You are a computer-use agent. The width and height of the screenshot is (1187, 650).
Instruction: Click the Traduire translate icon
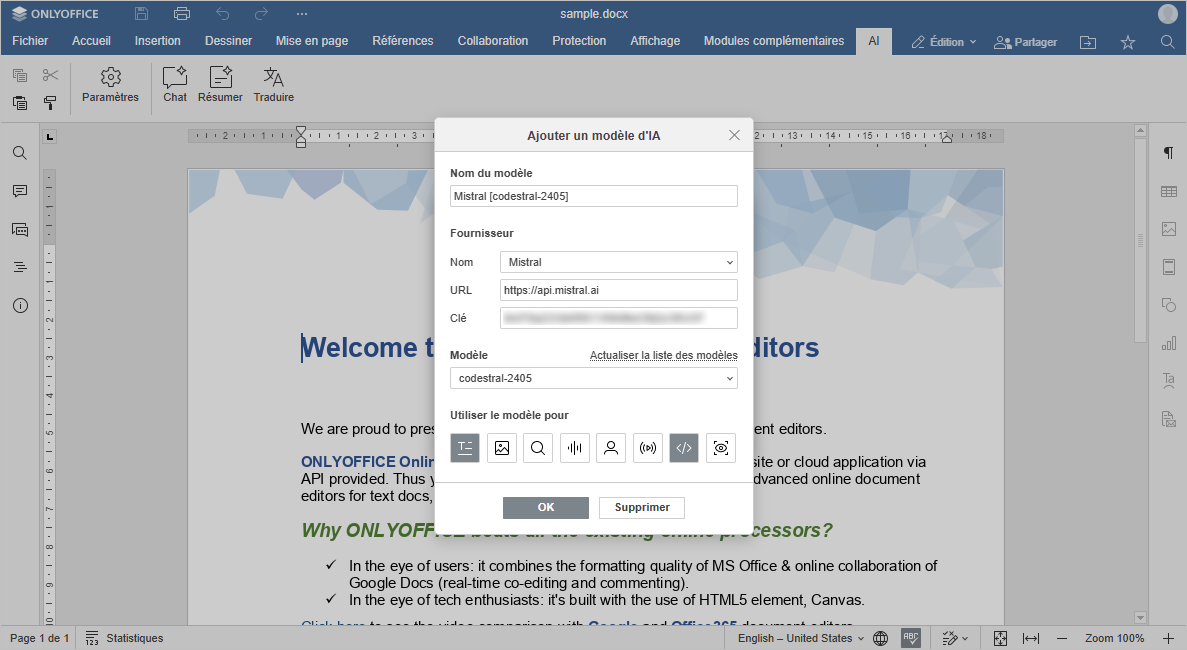click(x=273, y=84)
